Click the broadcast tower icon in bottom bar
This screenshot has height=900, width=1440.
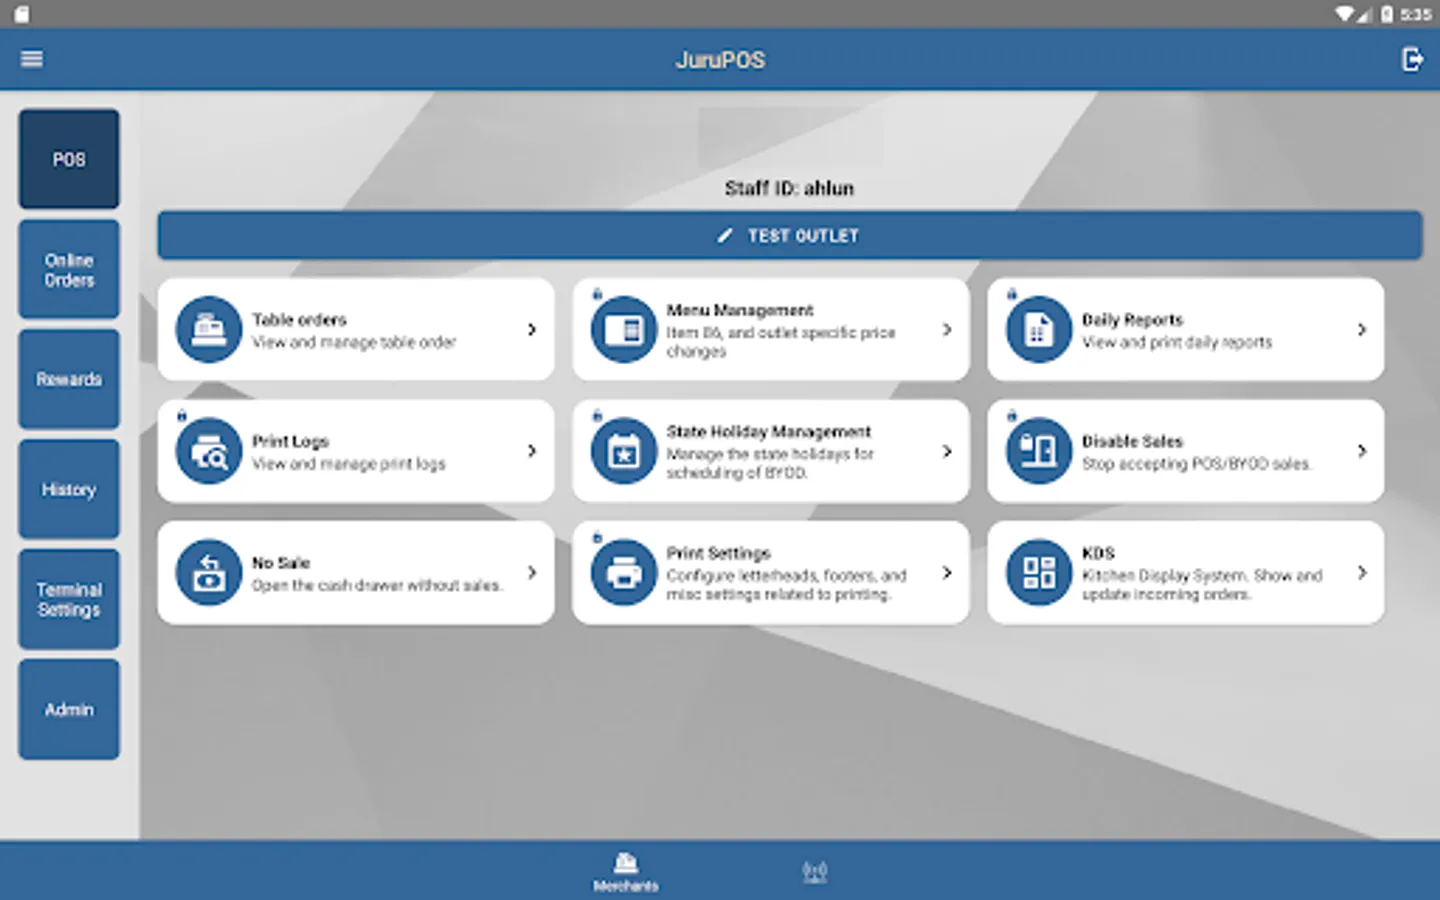815,872
